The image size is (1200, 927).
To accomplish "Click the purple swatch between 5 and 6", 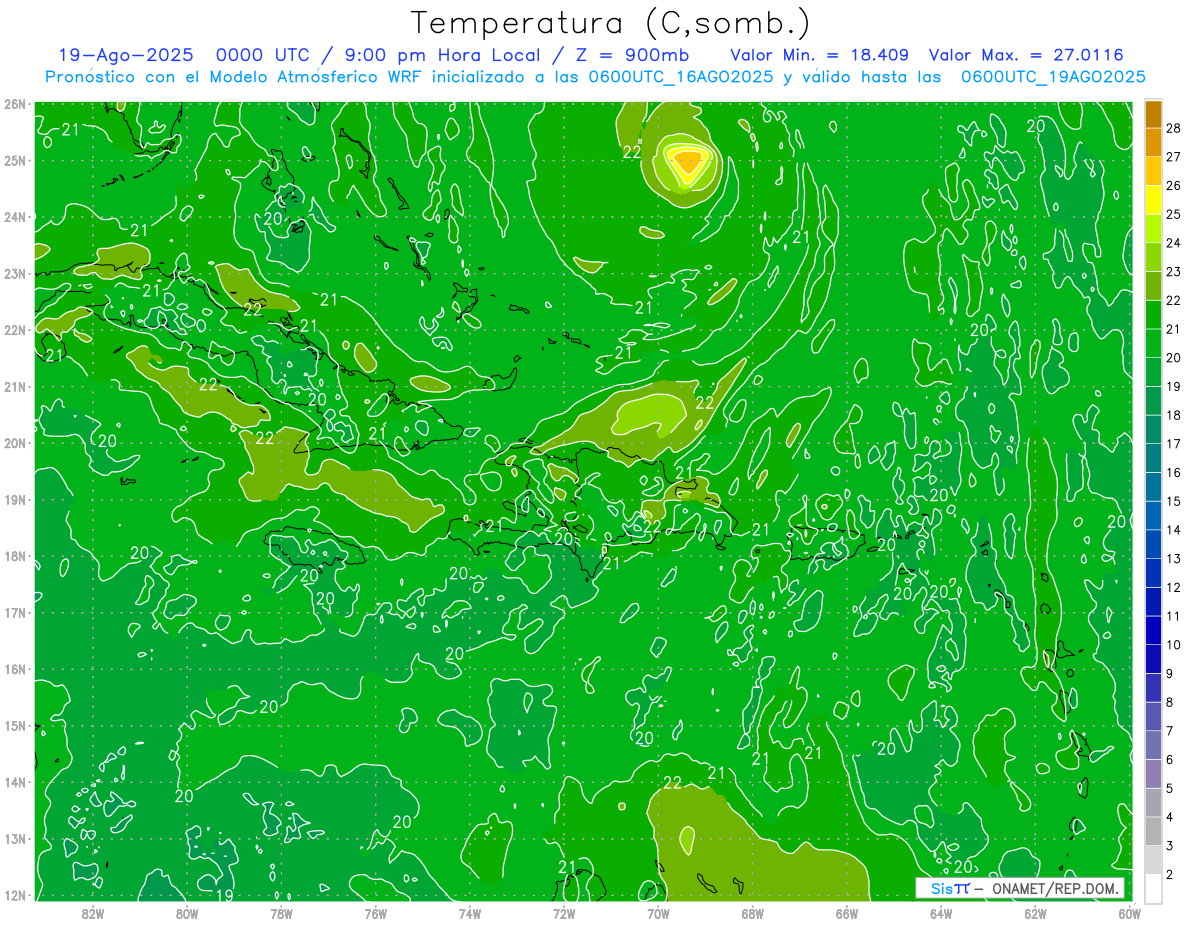I will (x=1153, y=774).
